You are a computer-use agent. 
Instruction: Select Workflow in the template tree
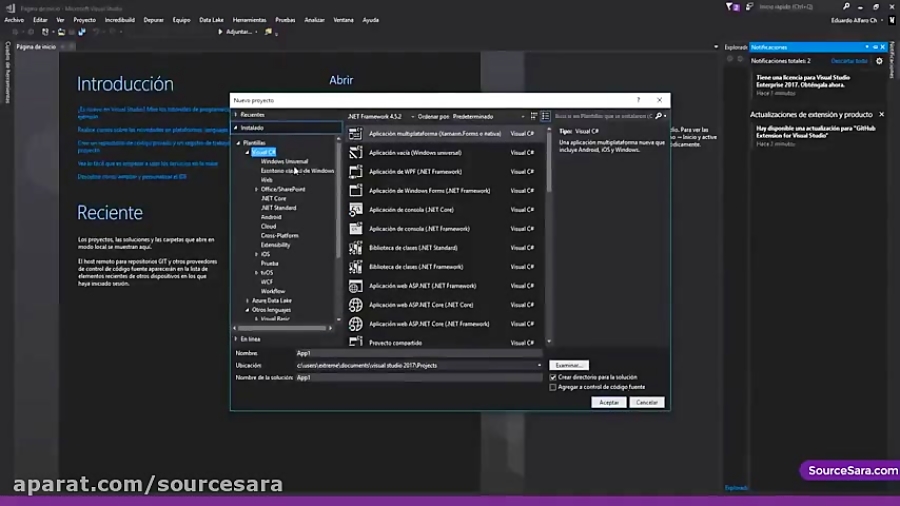[x=273, y=291]
